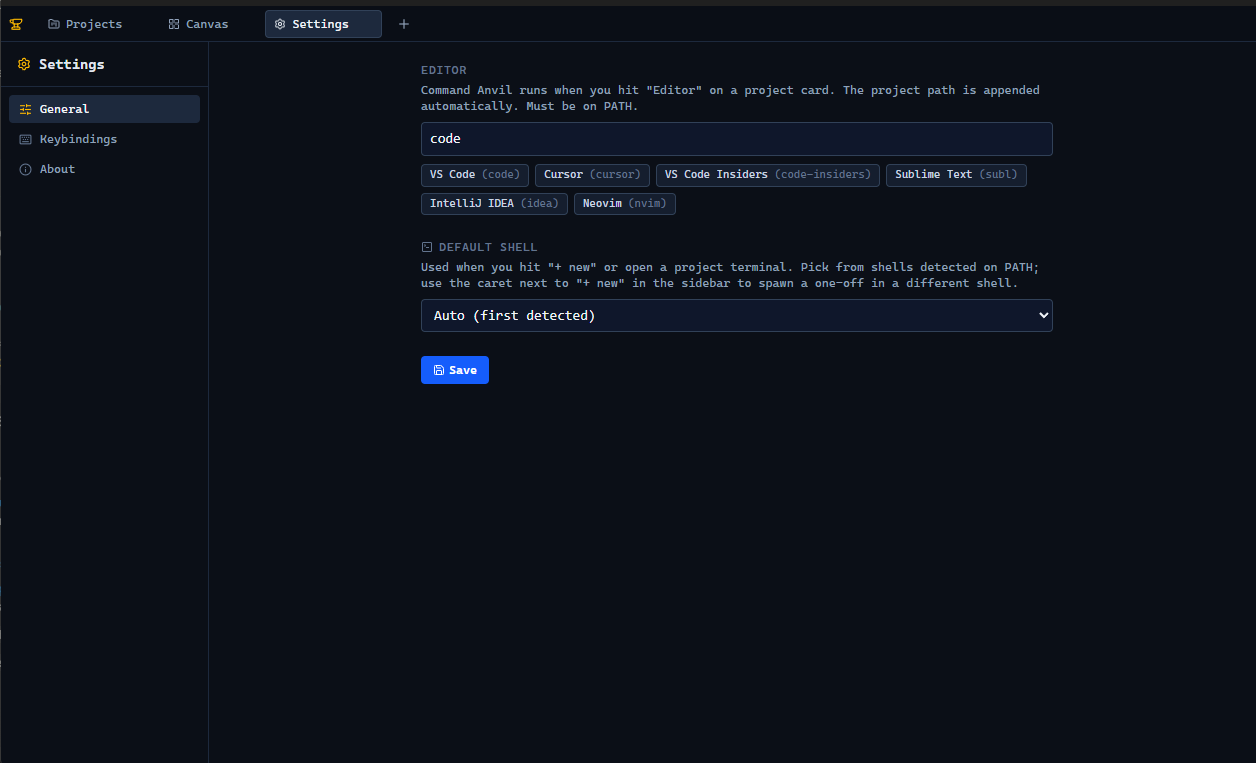Open the About section
The image size is (1256, 763).
pyautogui.click(x=104, y=169)
